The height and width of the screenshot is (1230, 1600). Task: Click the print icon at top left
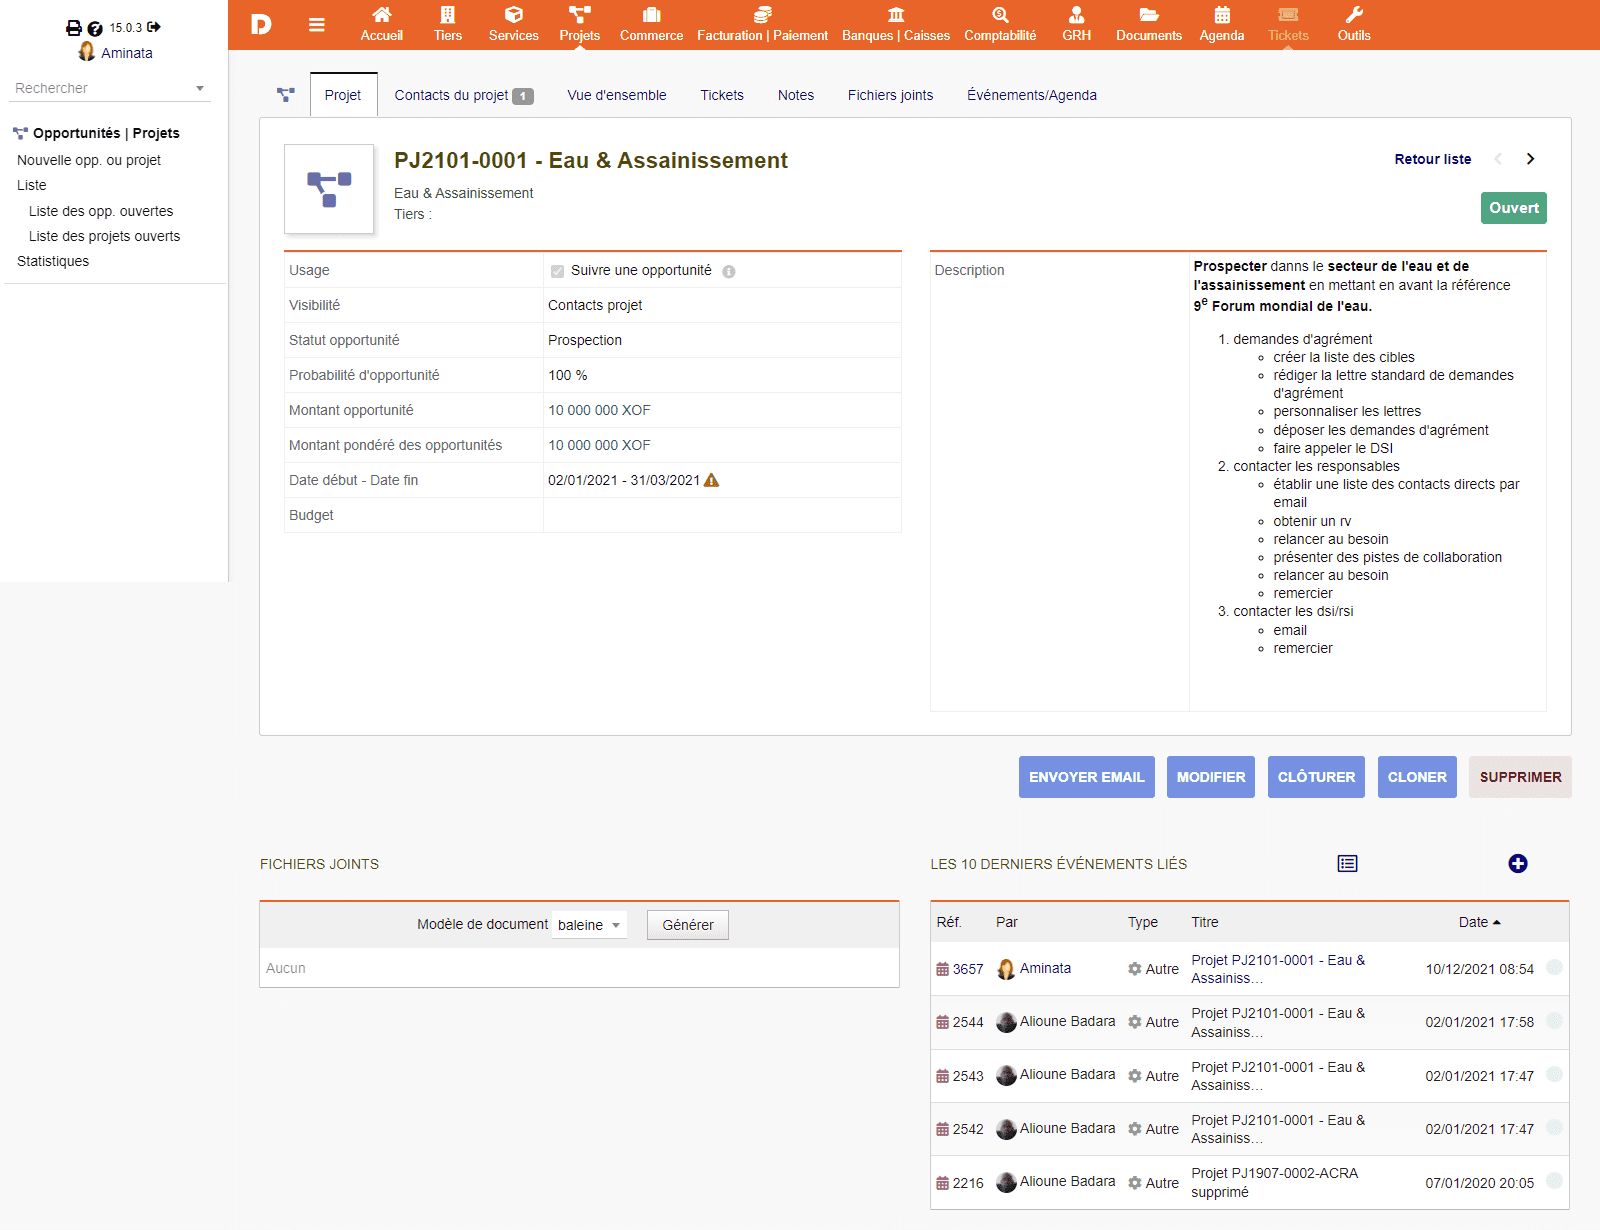tap(74, 28)
